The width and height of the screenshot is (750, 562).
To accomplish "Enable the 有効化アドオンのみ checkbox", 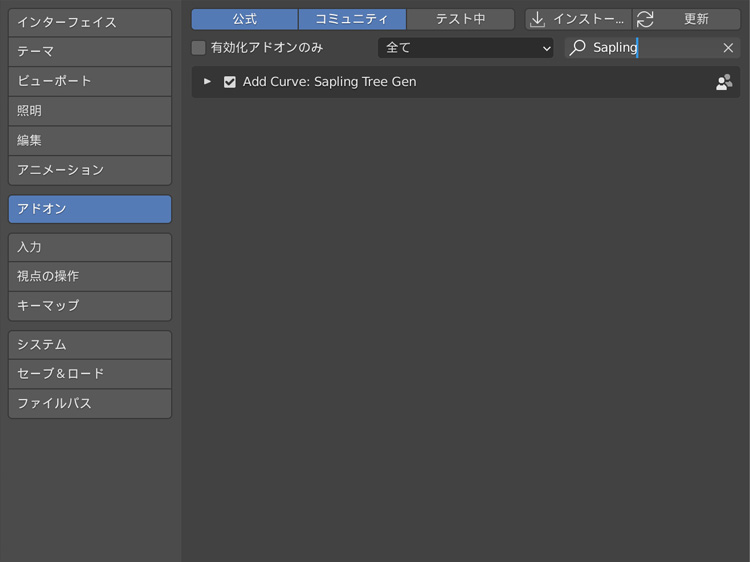I will pyautogui.click(x=199, y=48).
